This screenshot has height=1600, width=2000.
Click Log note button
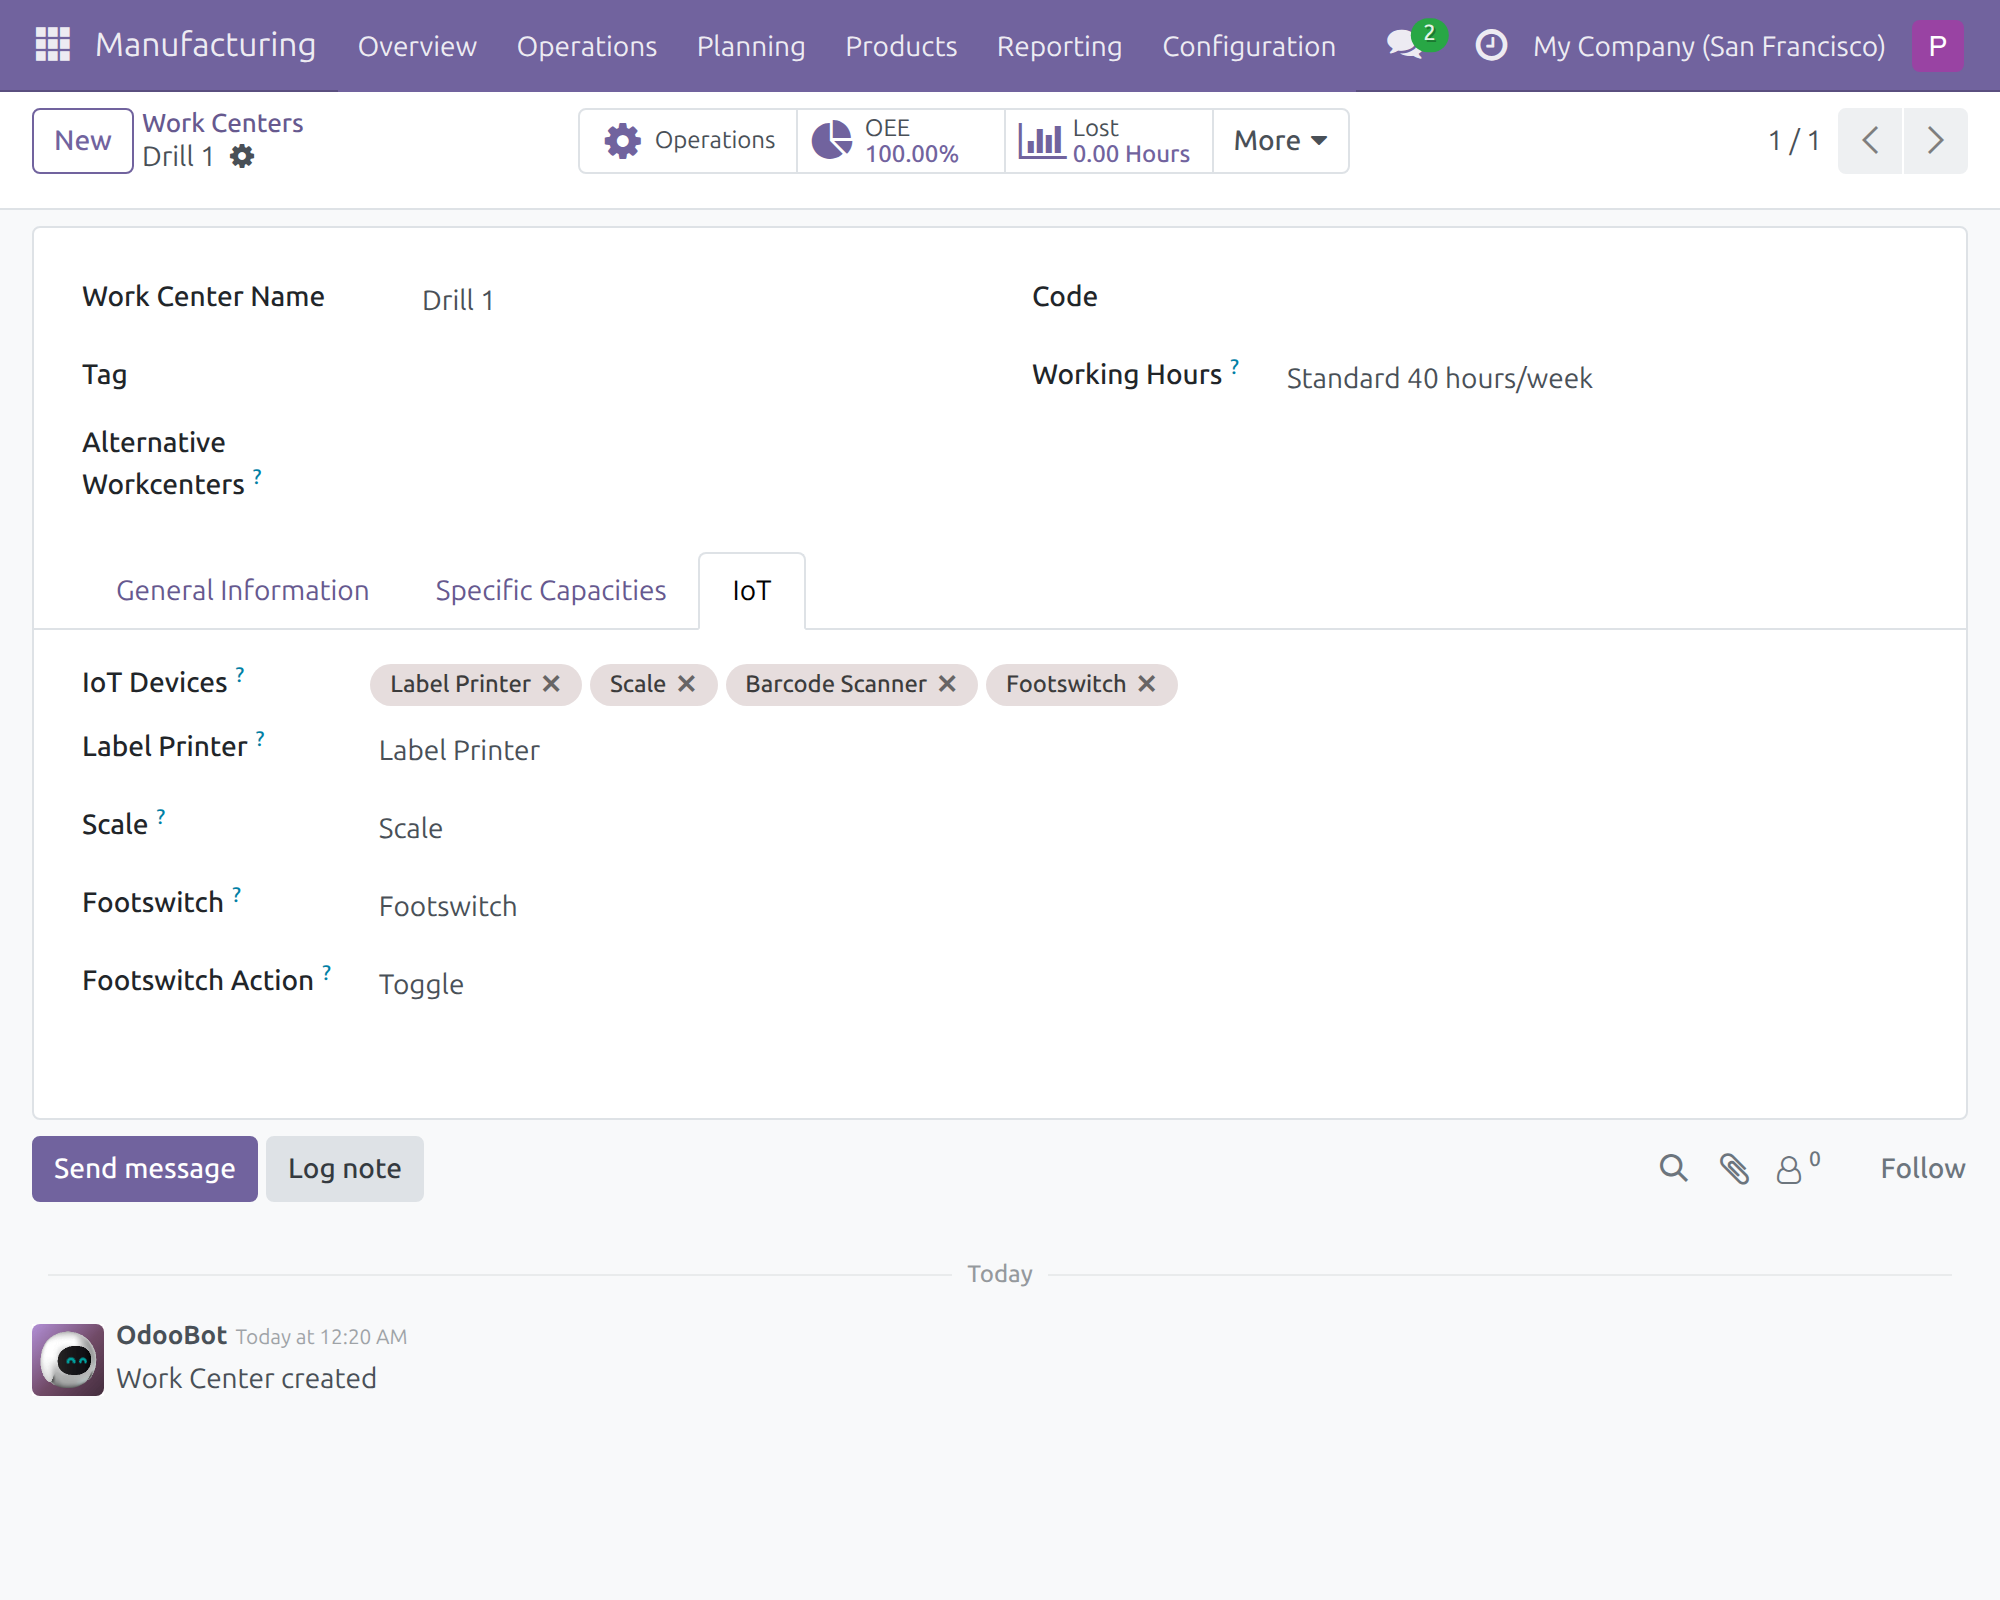click(x=345, y=1169)
